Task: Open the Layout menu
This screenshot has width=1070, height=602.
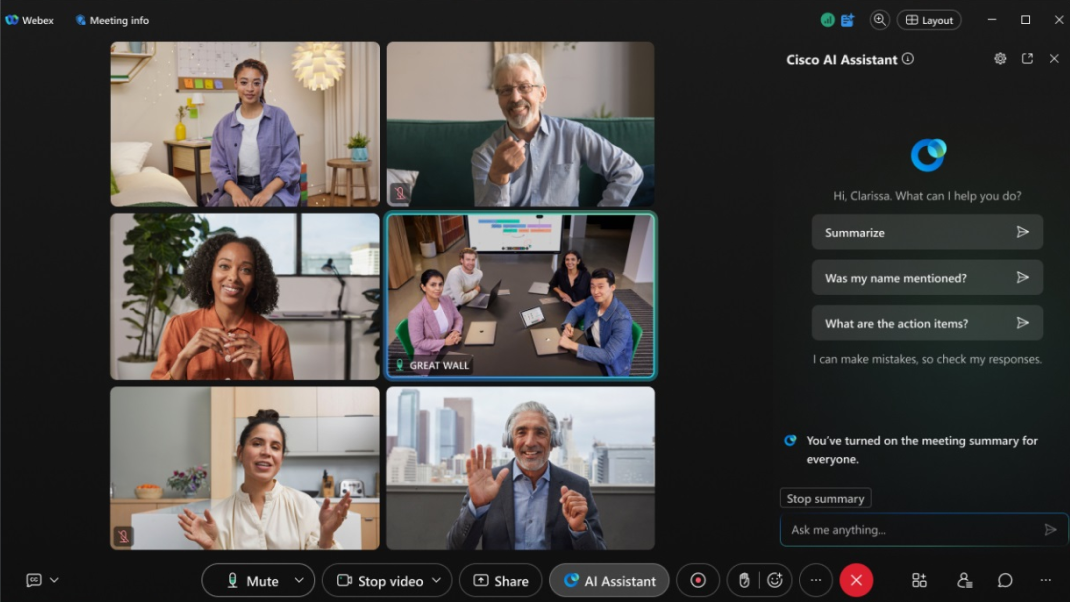Action: [x=928, y=20]
